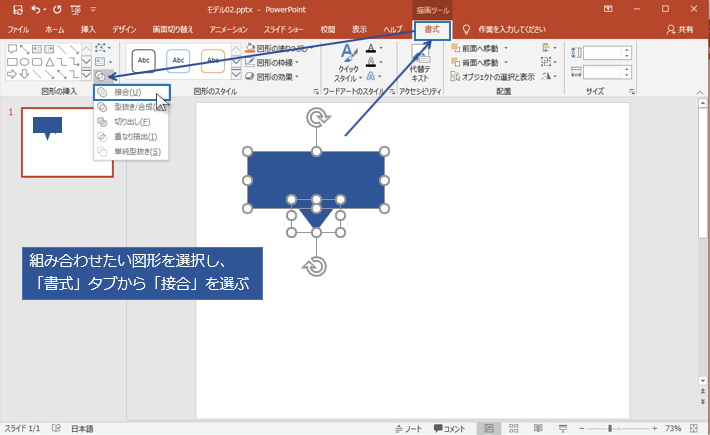Open the ファイル tab
The height and width of the screenshot is (435, 710).
pyautogui.click(x=18, y=29)
